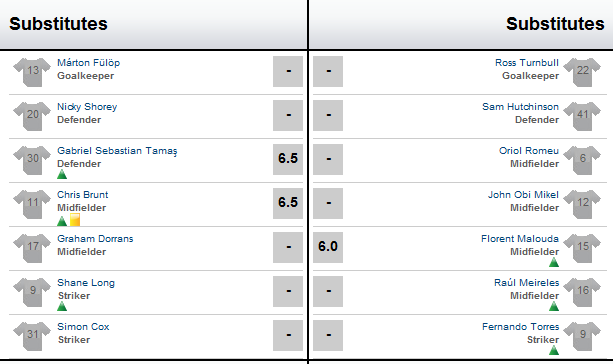
Task: Click the green arrow under Florent Malouda
Action: coord(554,262)
